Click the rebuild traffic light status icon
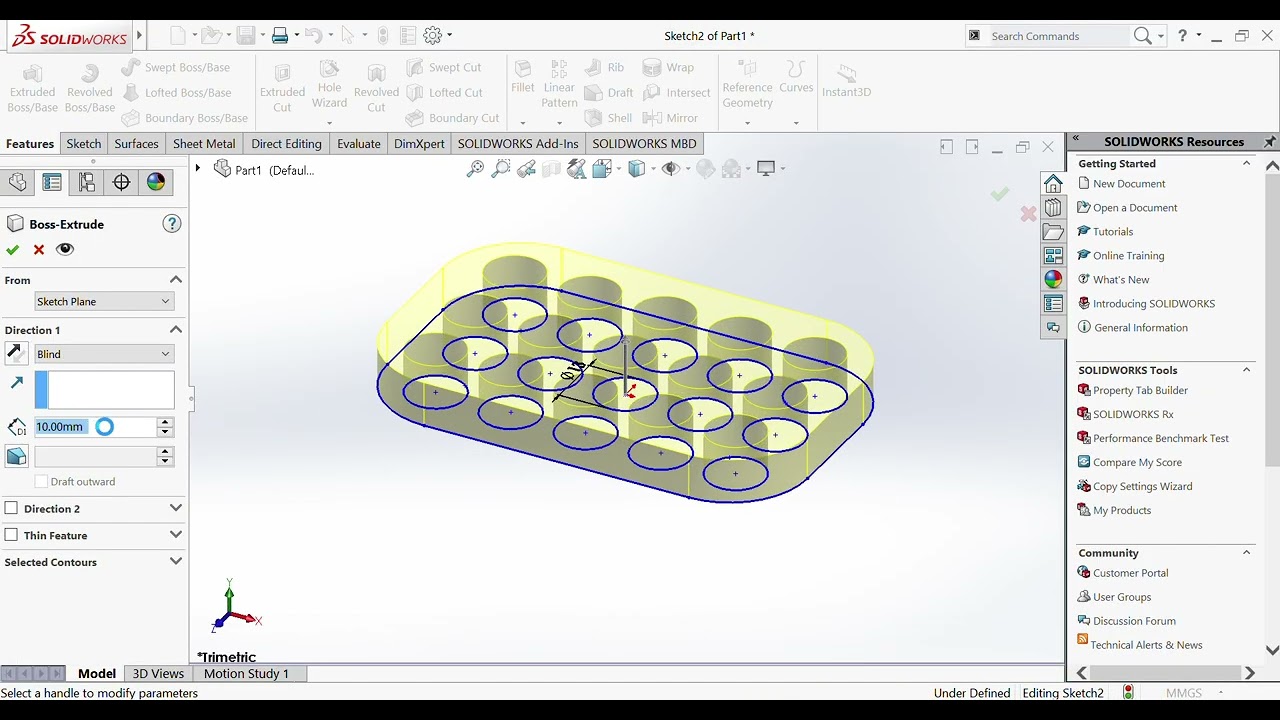1280x720 pixels. [1128, 692]
